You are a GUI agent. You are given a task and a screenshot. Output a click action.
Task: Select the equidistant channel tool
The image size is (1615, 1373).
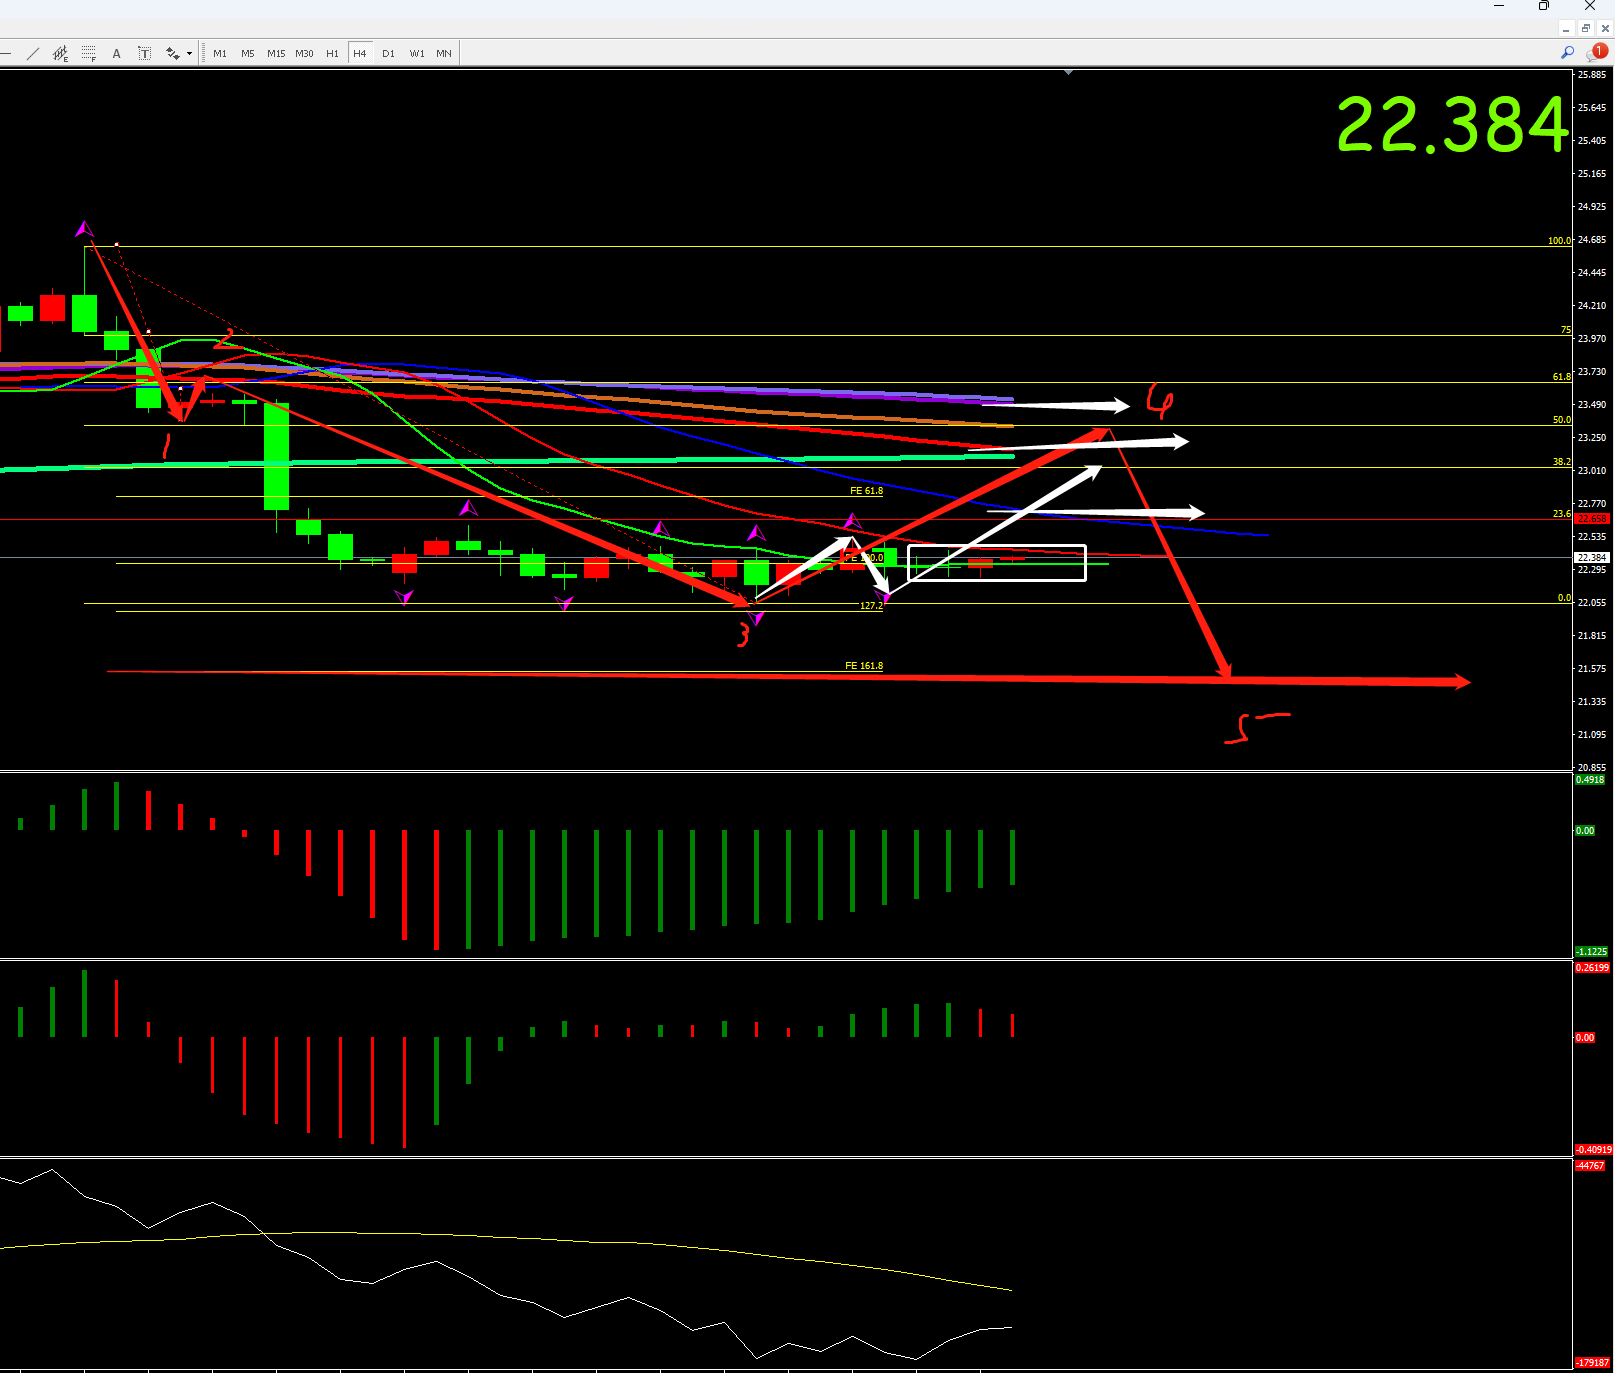(61, 54)
